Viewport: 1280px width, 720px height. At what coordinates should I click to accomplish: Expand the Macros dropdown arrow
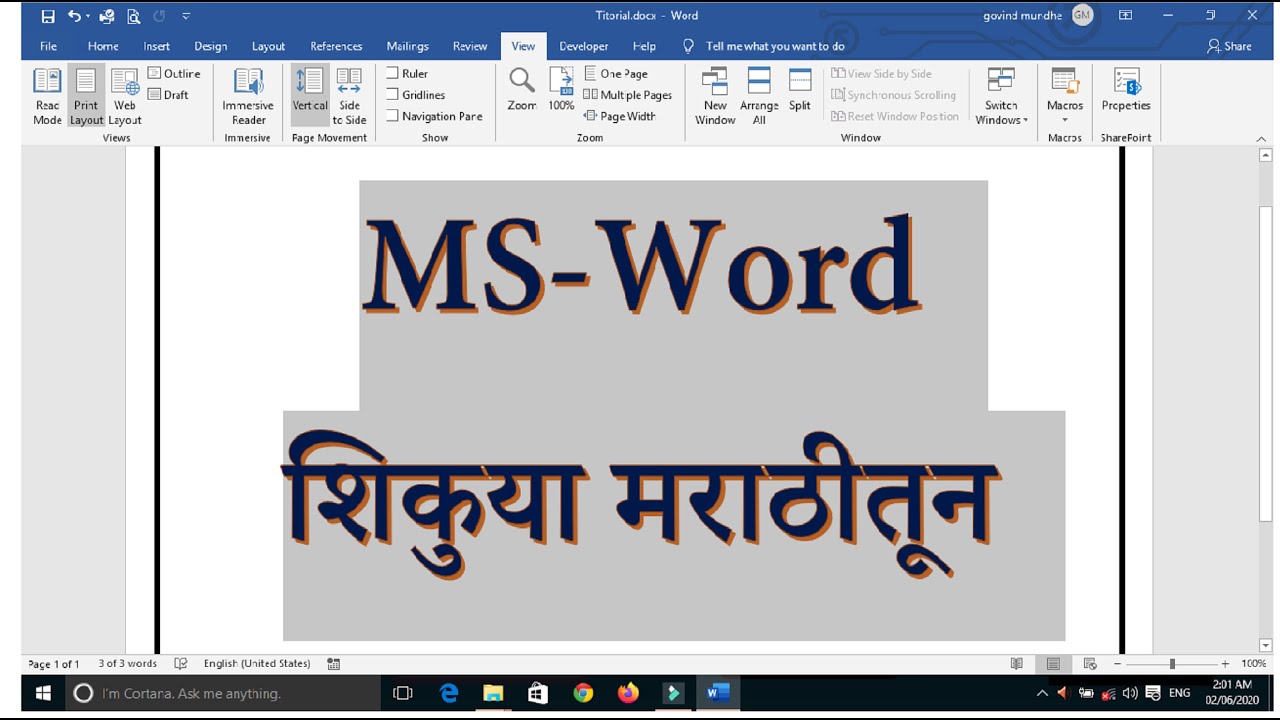[x=1065, y=120]
